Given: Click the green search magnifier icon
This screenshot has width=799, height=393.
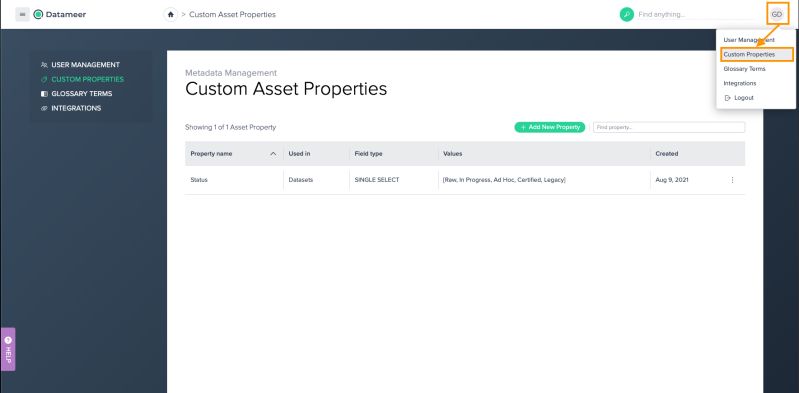Looking at the screenshot, I should (x=626, y=14).
